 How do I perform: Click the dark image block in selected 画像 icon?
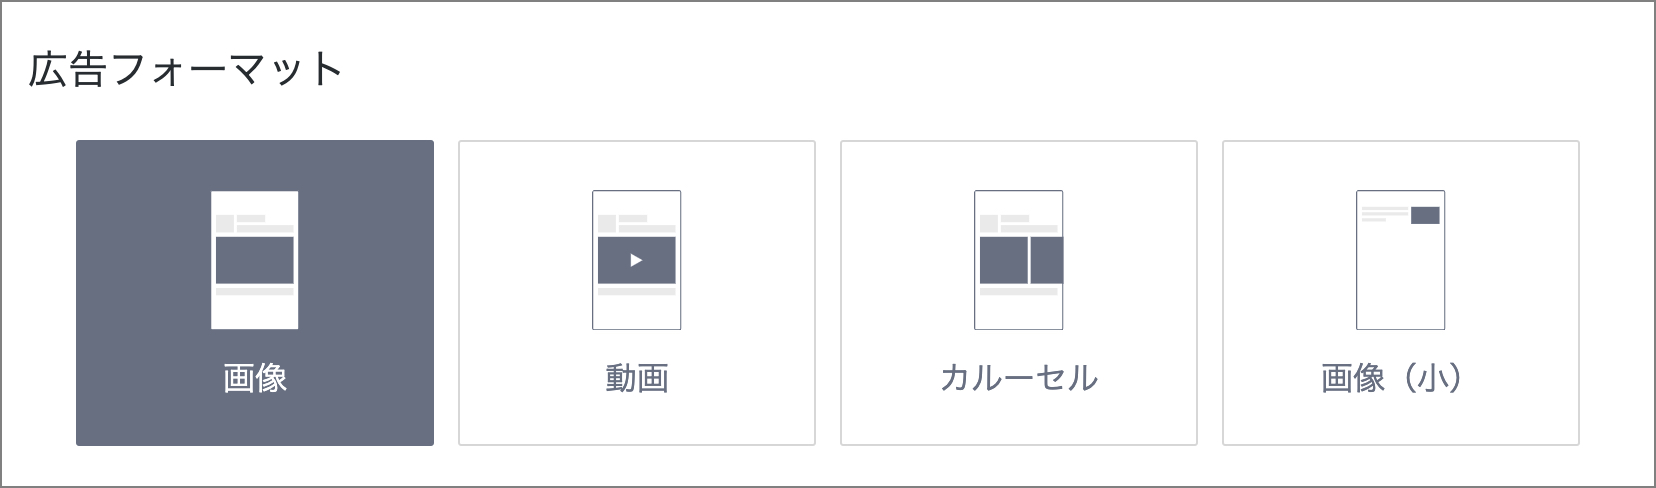point(255,261)
